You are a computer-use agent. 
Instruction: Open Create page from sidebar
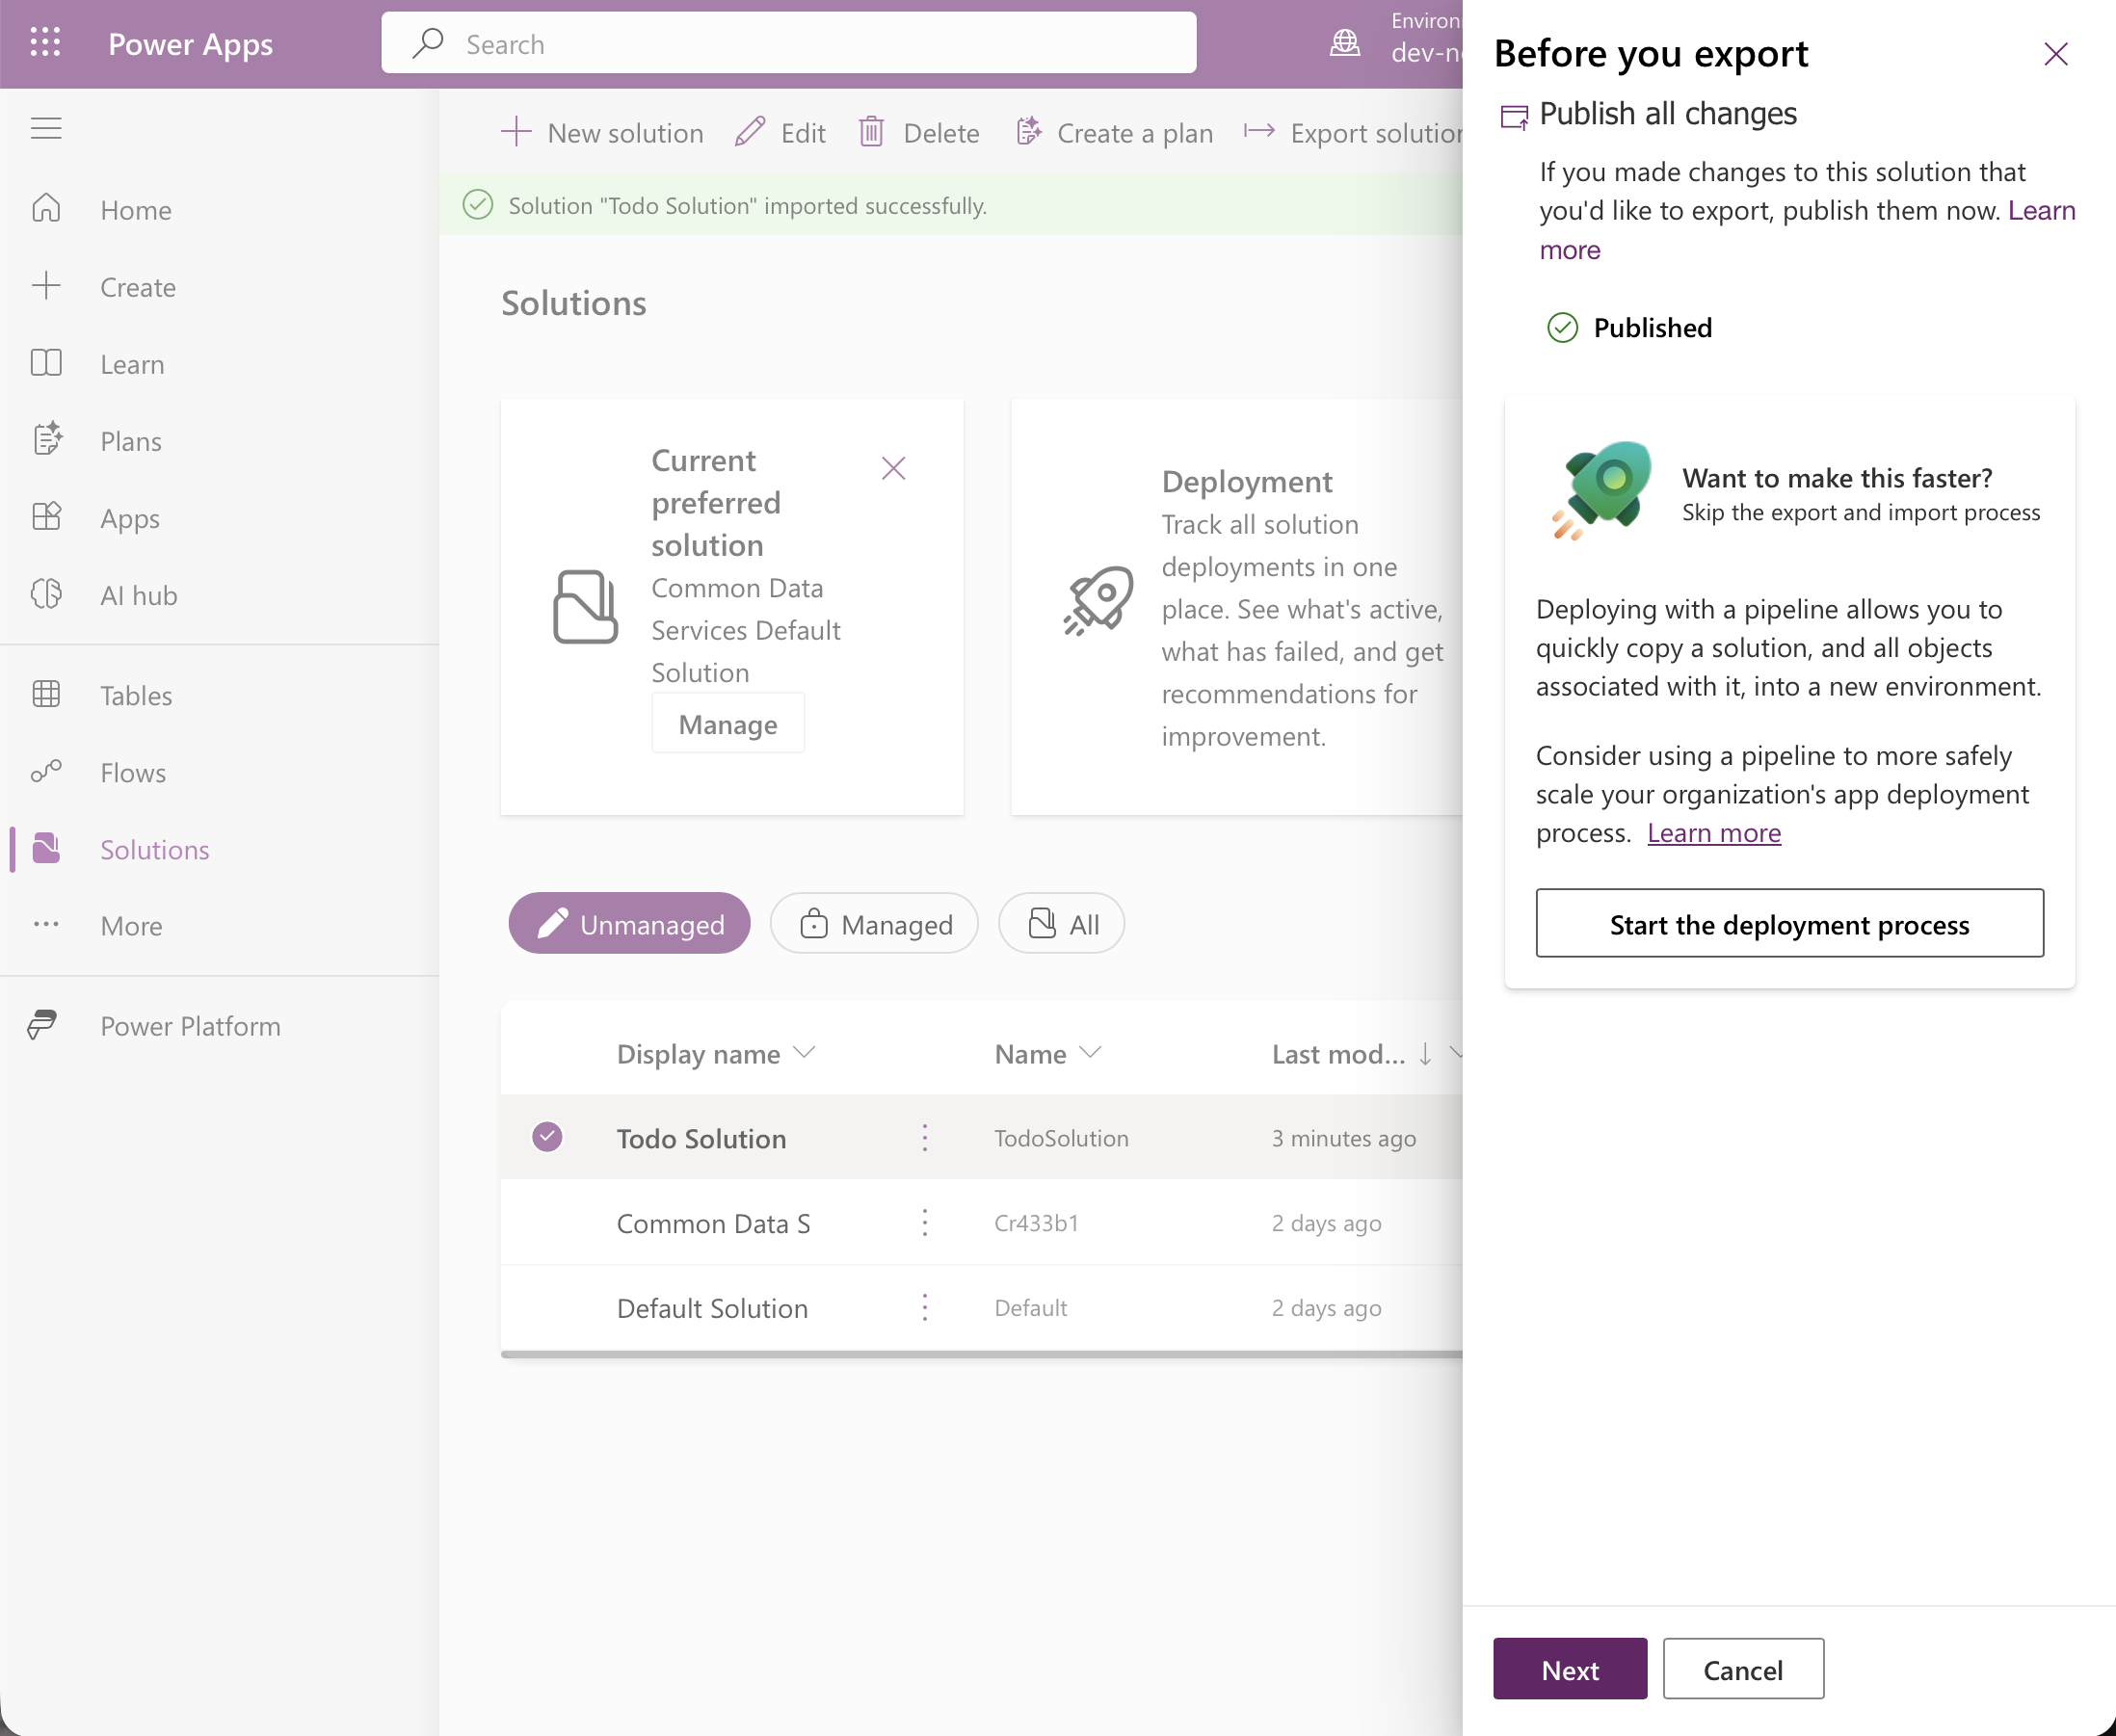(x=138, y=287)
